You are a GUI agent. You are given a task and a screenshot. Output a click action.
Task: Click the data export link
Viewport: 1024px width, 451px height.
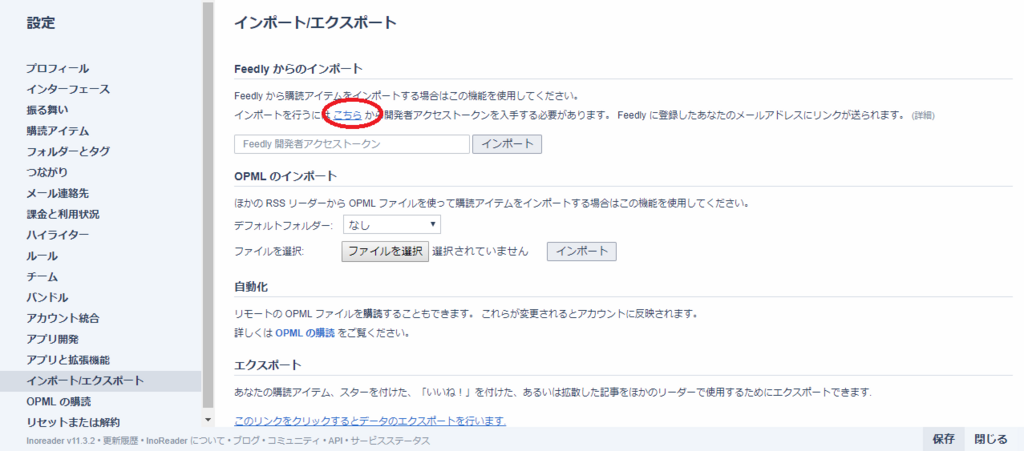tap(370, 420)
